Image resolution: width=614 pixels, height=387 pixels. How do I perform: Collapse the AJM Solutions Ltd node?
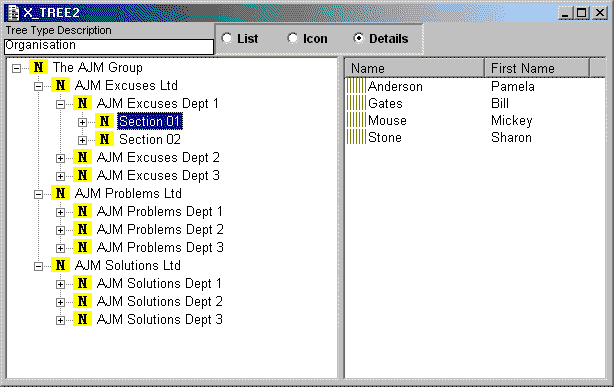coord(38,267)
